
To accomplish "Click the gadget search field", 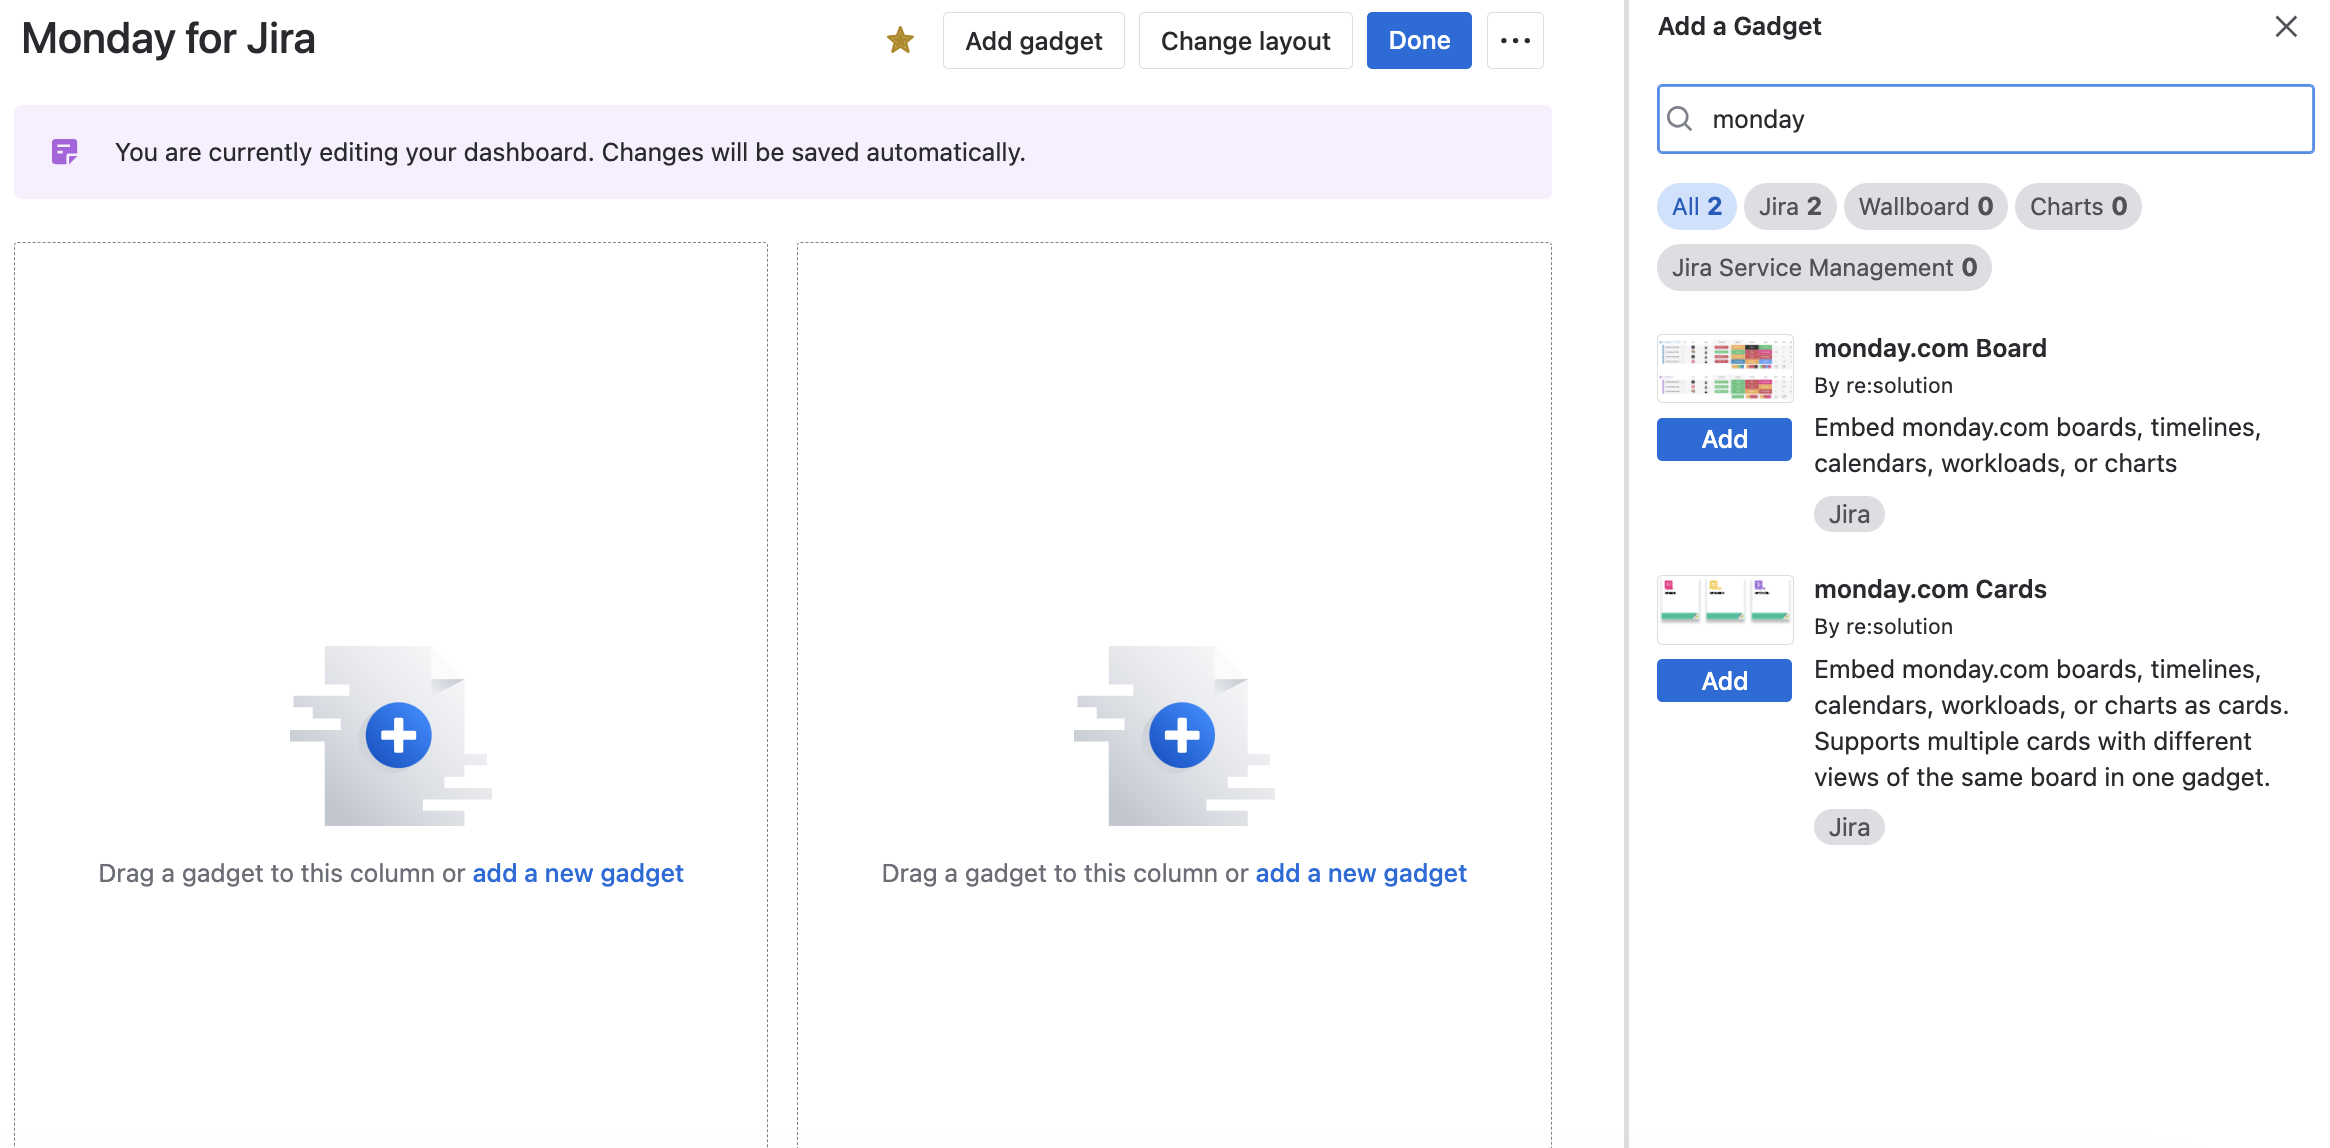I will (2000, 119).
